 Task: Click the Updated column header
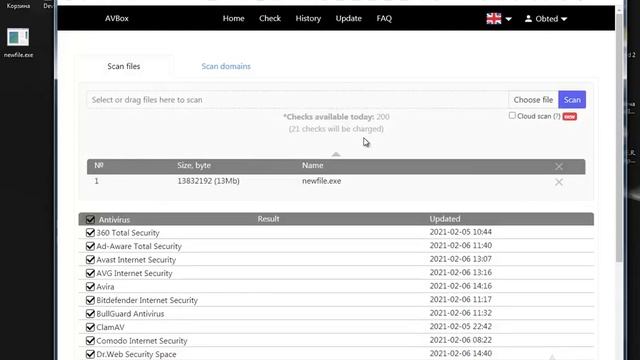click(444, 219)
